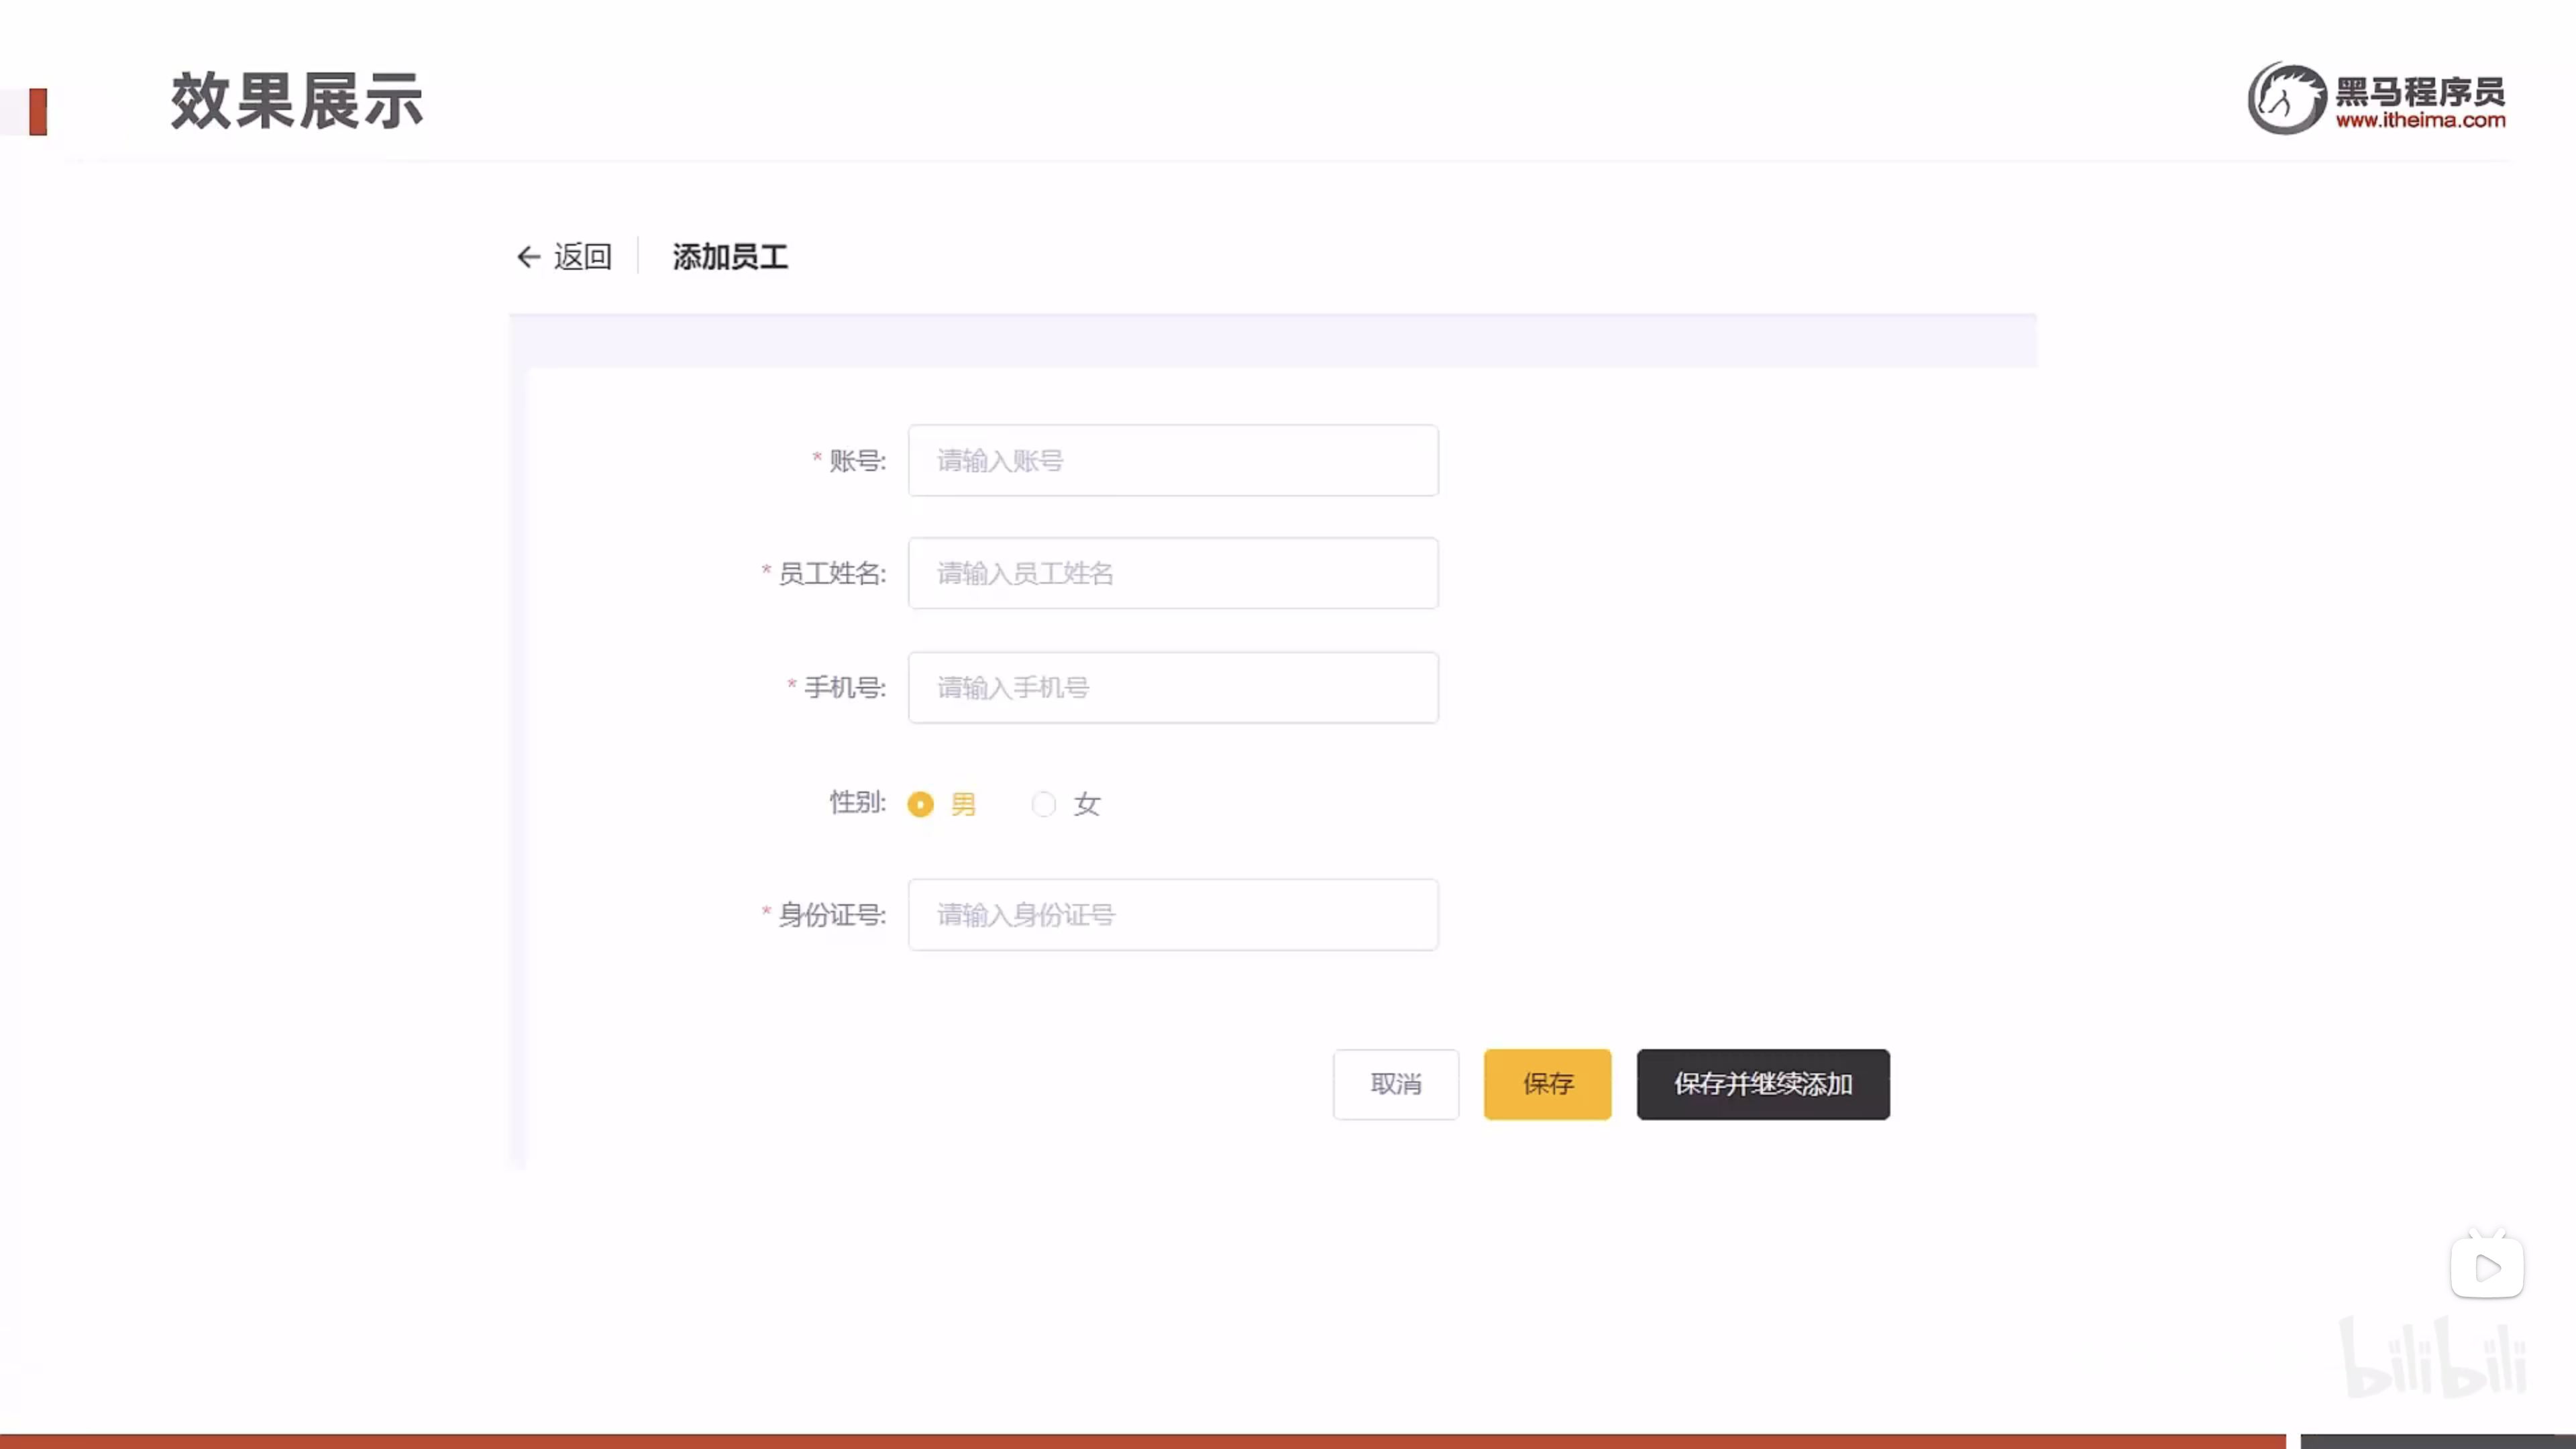Click the 添加员工 page title
The image size is (2576, 1449).
[730, 257]
